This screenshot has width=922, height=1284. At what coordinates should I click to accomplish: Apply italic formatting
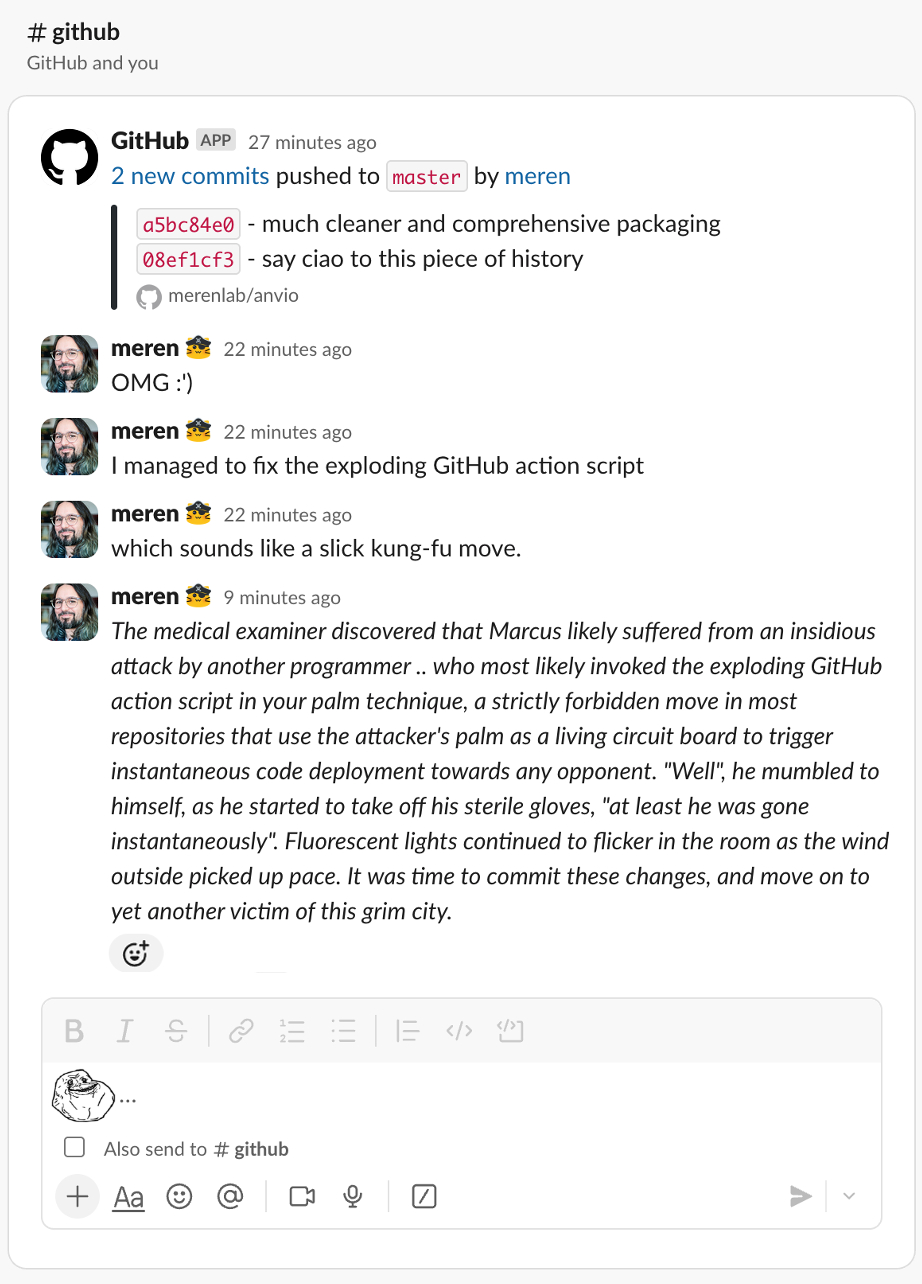click(124, 1031)
